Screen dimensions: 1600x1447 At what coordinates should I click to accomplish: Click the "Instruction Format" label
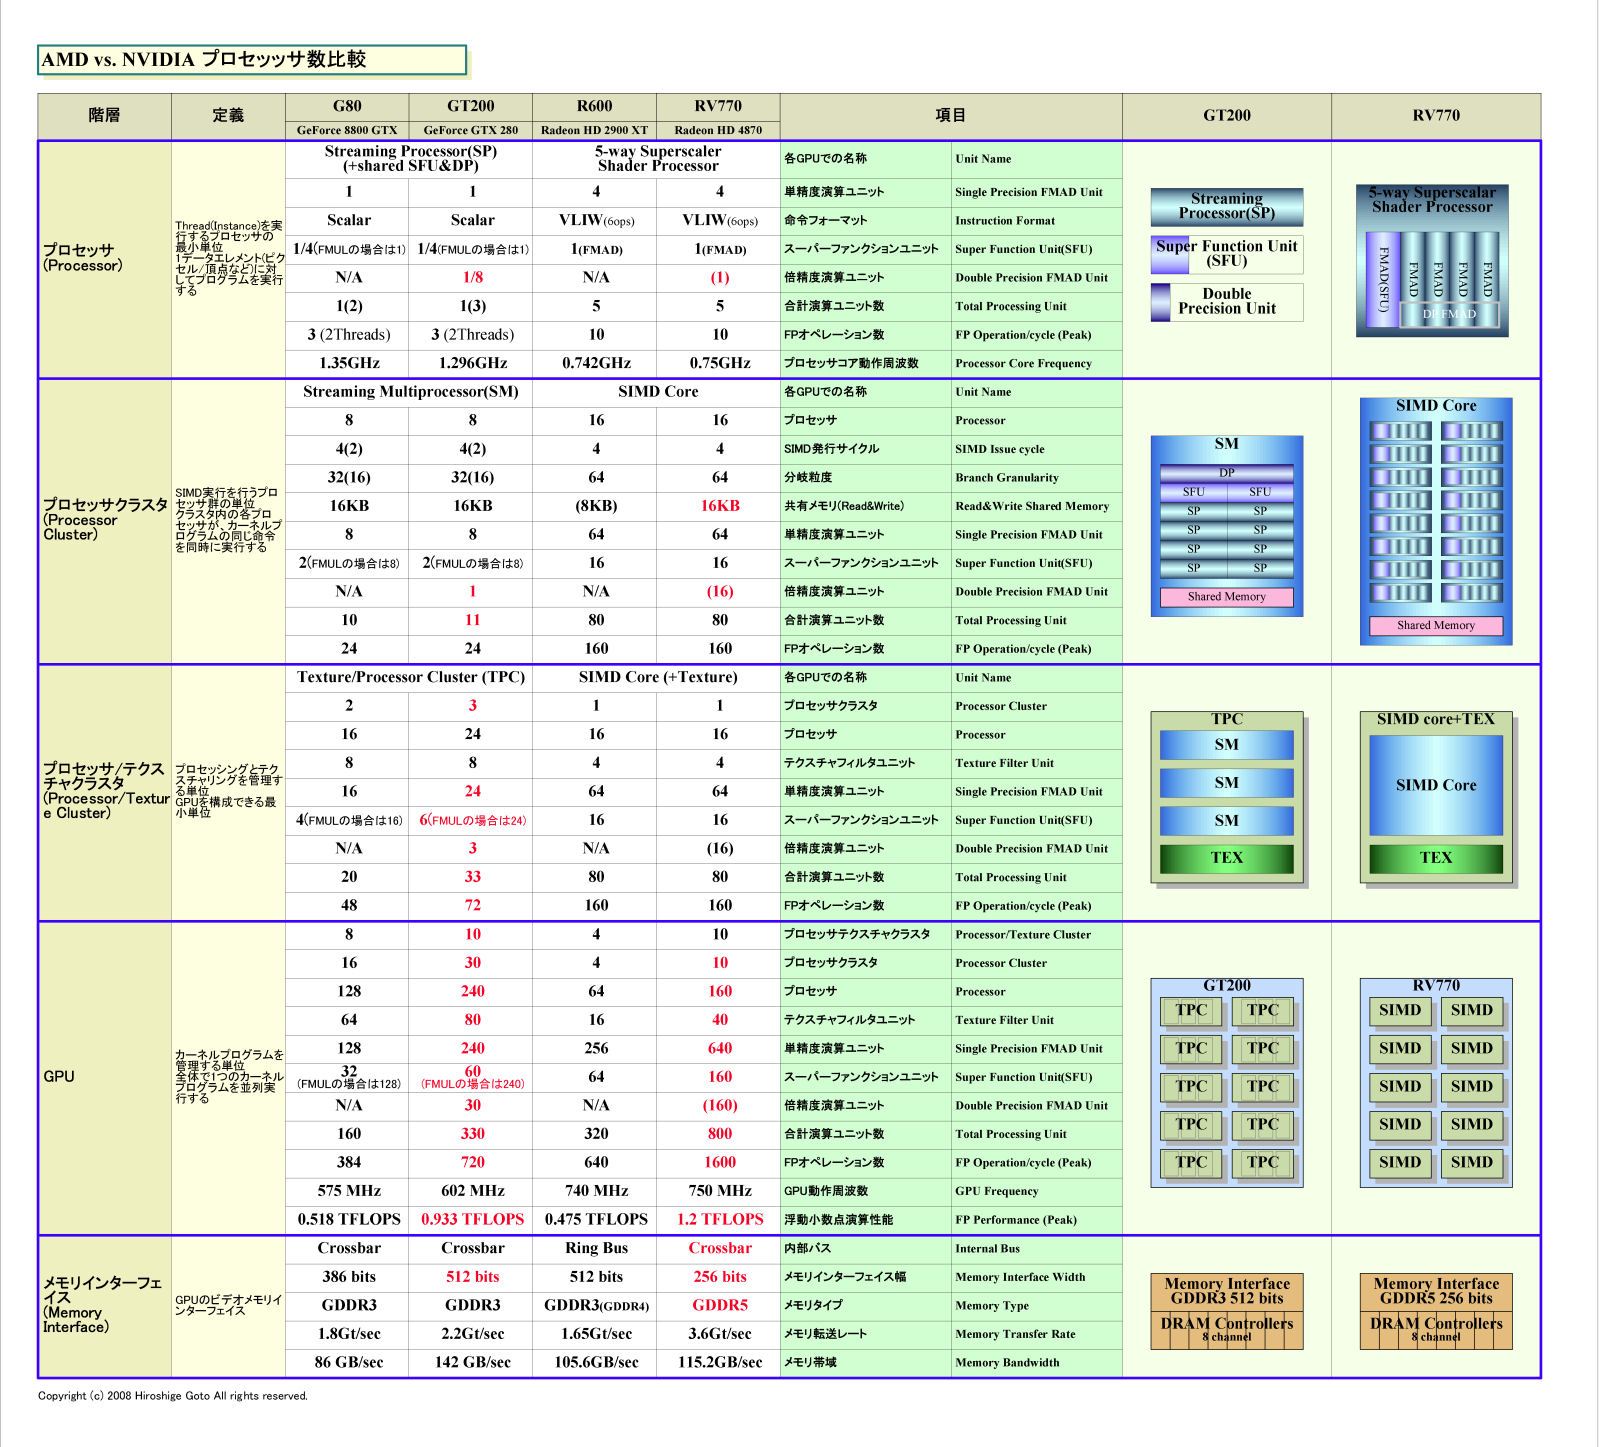(x=1005, y=221)
